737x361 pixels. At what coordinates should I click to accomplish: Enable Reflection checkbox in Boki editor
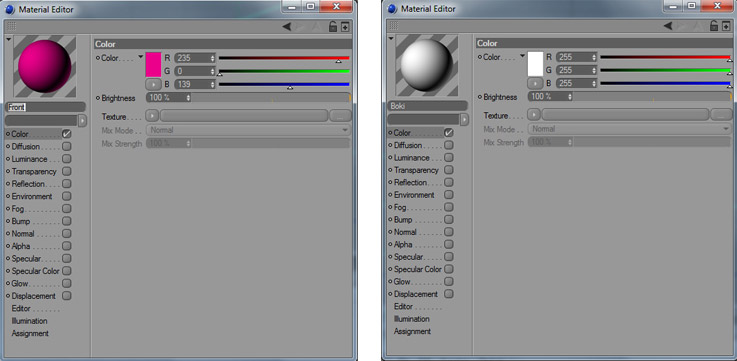pyautogui.click(x=449, y=182)
